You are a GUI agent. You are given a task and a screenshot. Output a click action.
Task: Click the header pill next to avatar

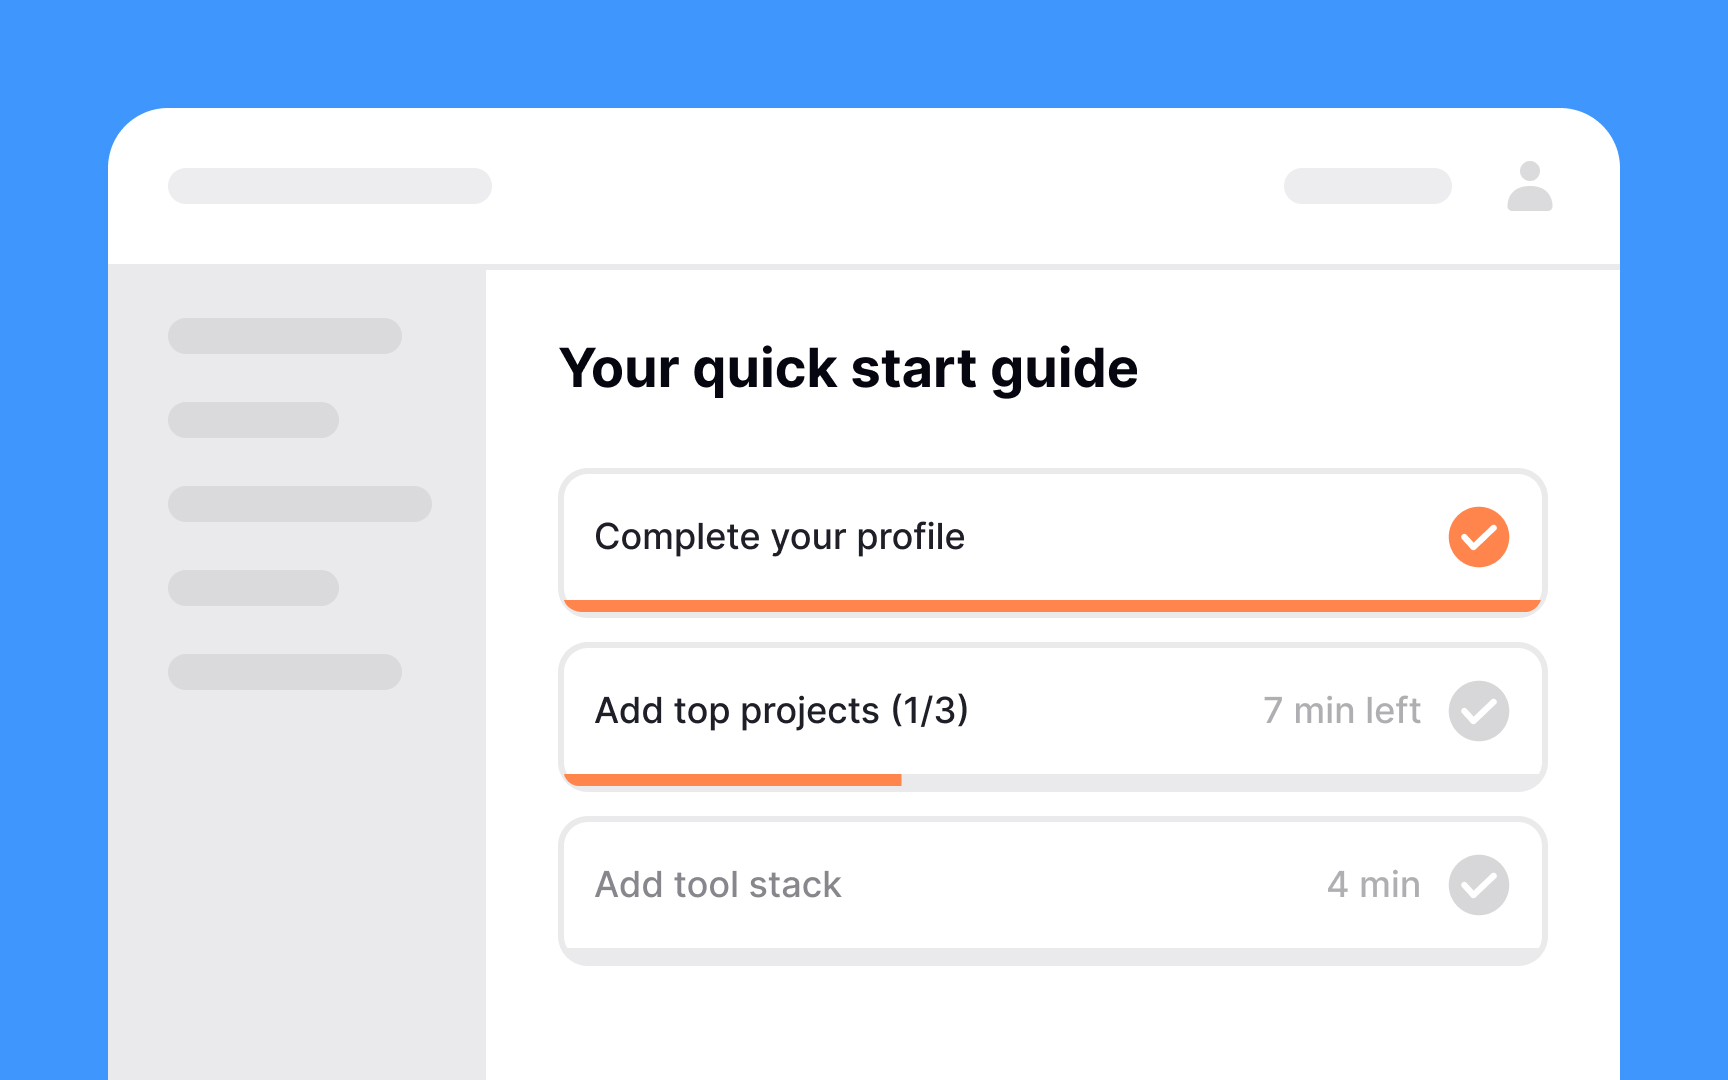pos(1368,186)
